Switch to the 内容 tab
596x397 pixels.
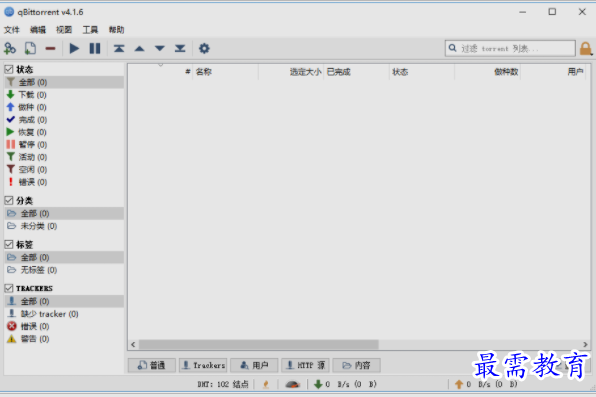(357, 365)
